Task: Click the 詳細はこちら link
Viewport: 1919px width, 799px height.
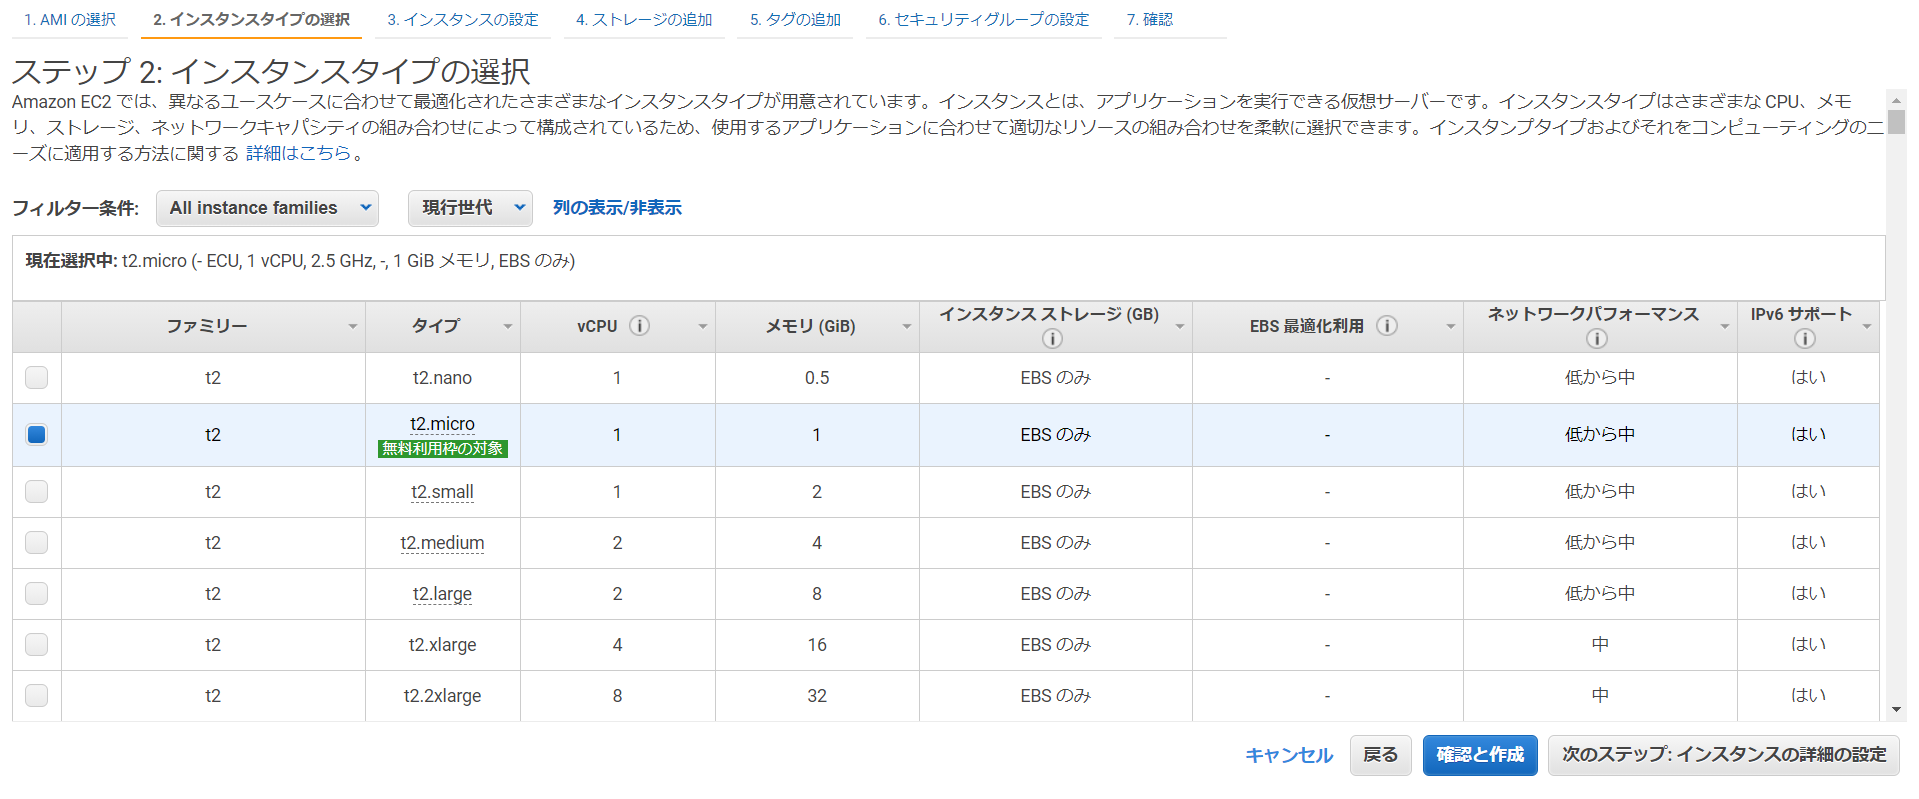Action: point(299,153)
